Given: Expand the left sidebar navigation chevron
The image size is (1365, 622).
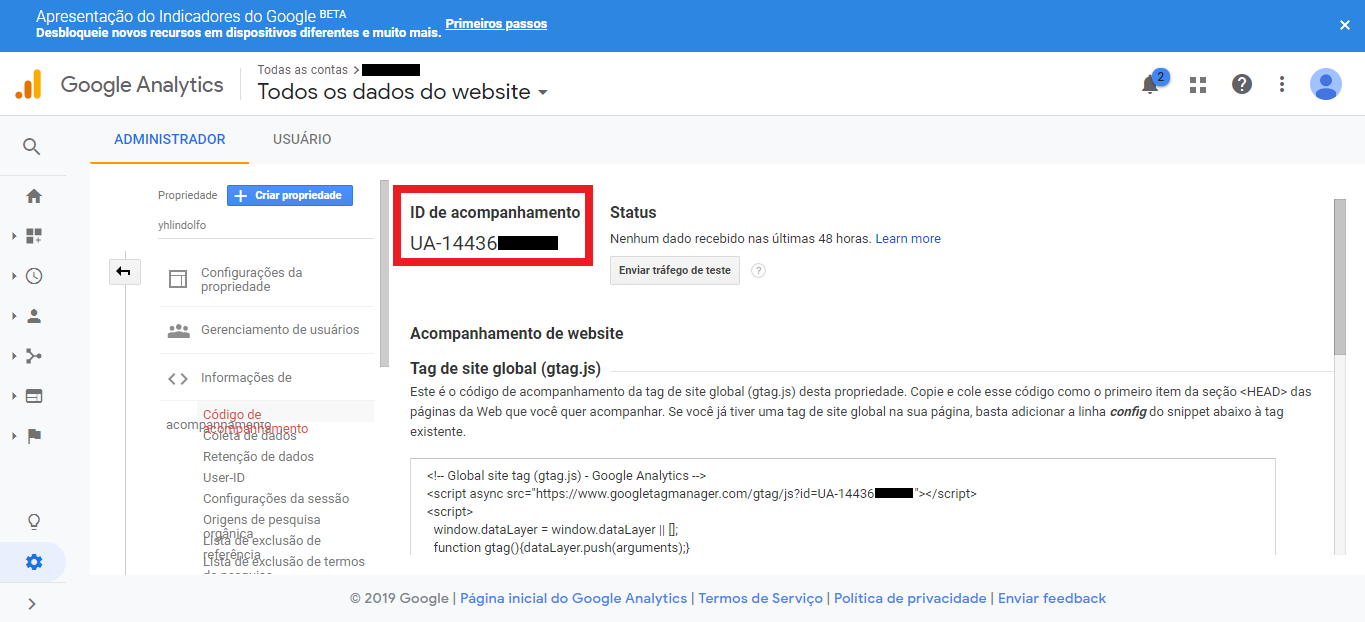Looking at the screenshot, I should (x=32, y=603).
